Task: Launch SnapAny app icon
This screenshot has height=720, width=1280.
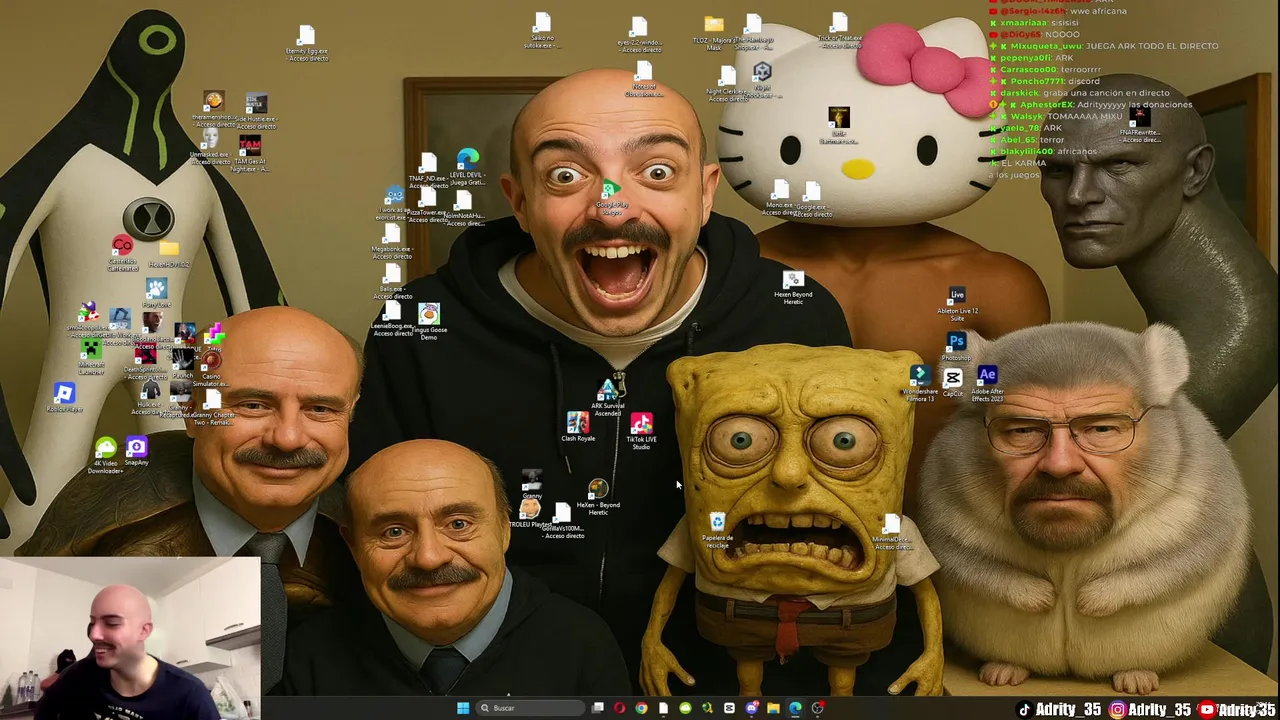Action: click(x=137, y=447)
